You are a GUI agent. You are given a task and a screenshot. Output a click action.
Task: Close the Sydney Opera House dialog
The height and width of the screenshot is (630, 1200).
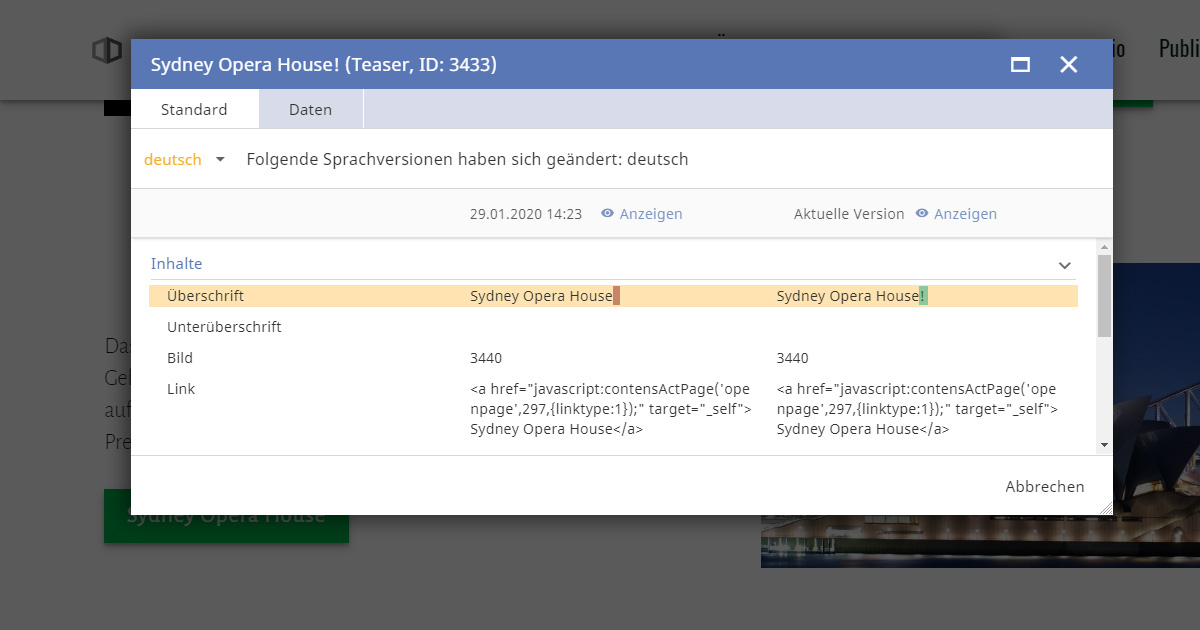1069,65
